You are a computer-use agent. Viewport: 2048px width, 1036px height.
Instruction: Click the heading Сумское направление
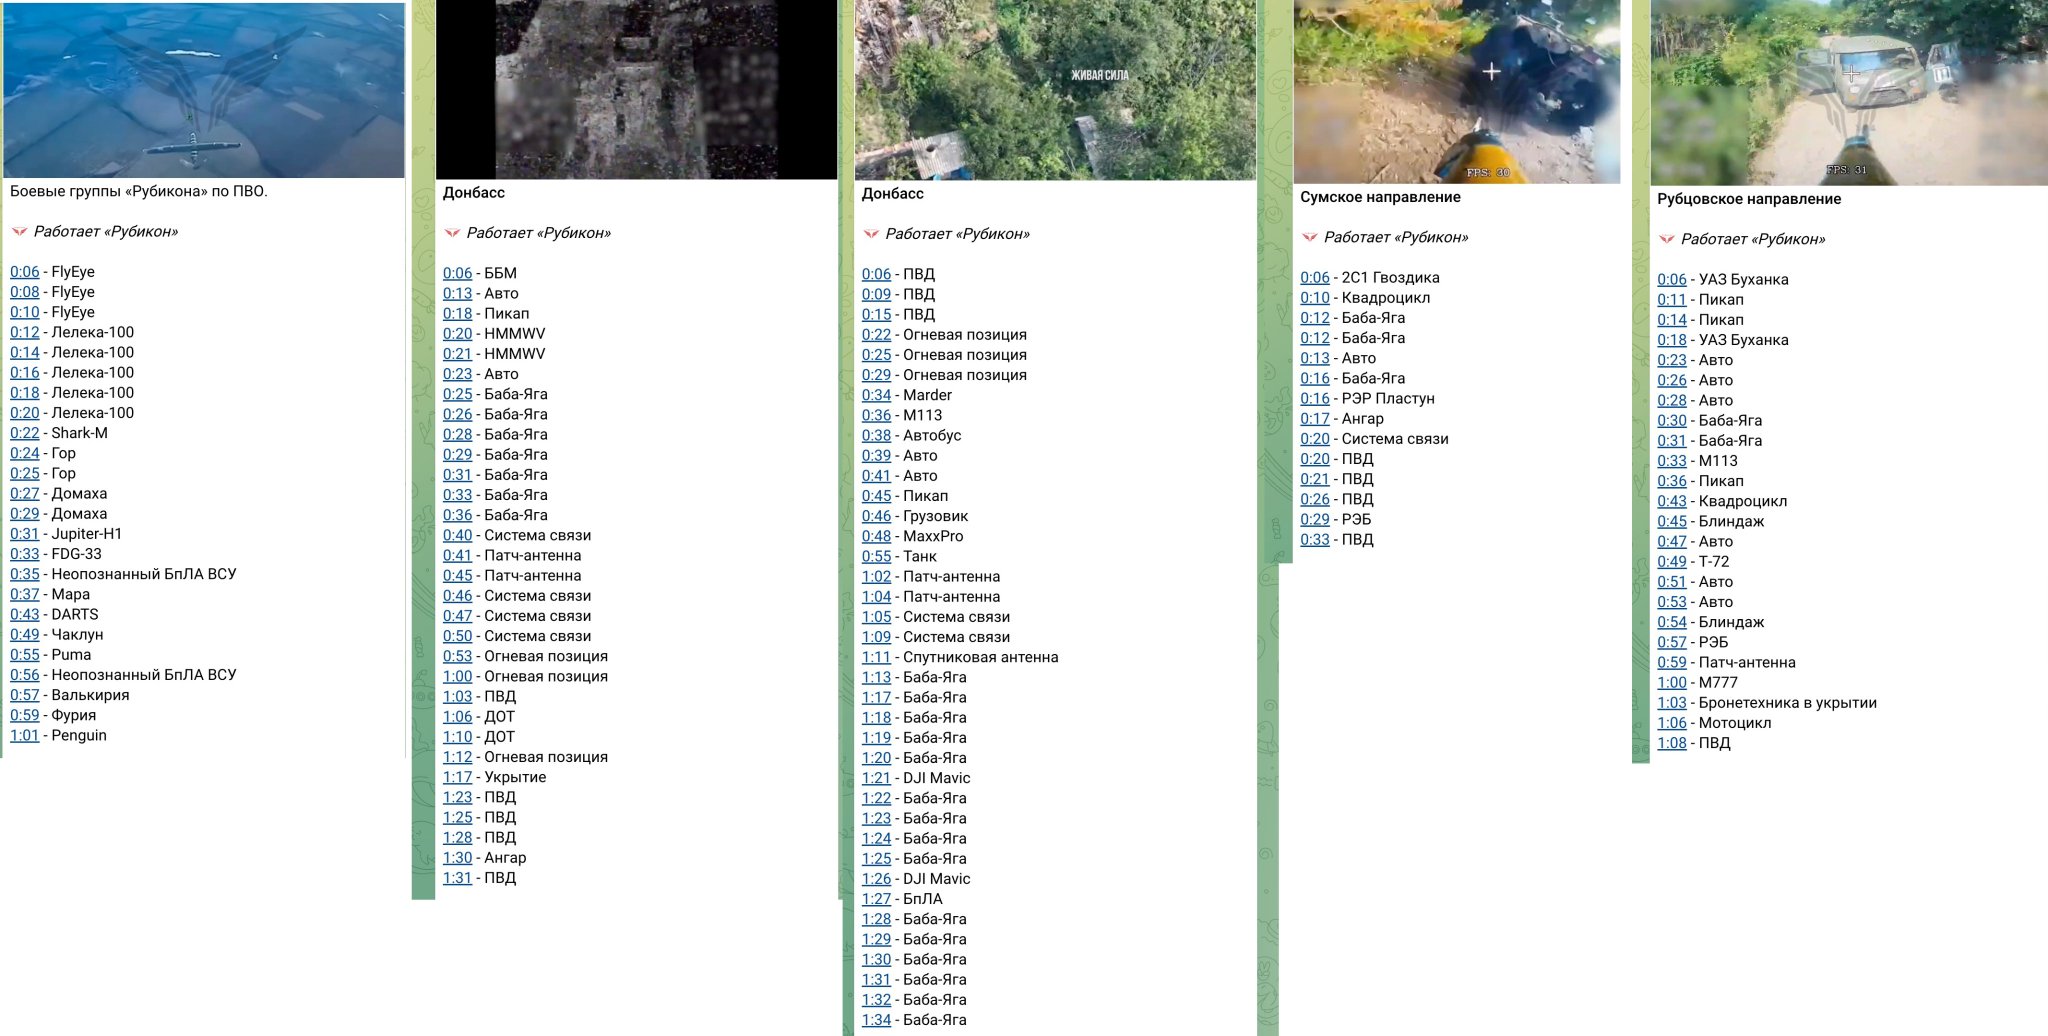[1380, 197]
